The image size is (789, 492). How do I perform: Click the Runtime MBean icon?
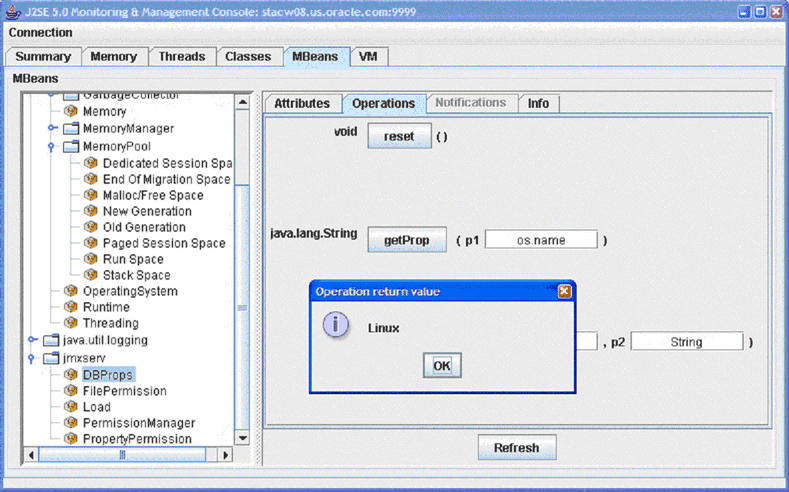click(71, 307)
